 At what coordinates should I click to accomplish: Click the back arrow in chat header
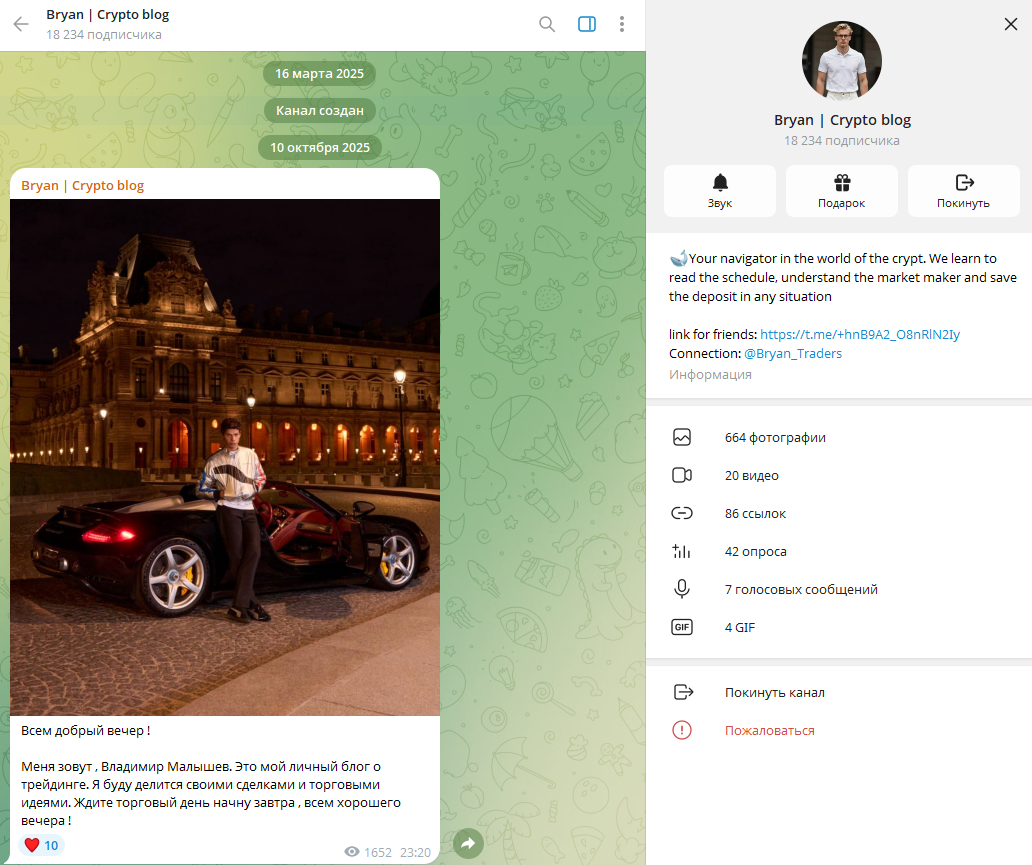click(x=21, y=24)
